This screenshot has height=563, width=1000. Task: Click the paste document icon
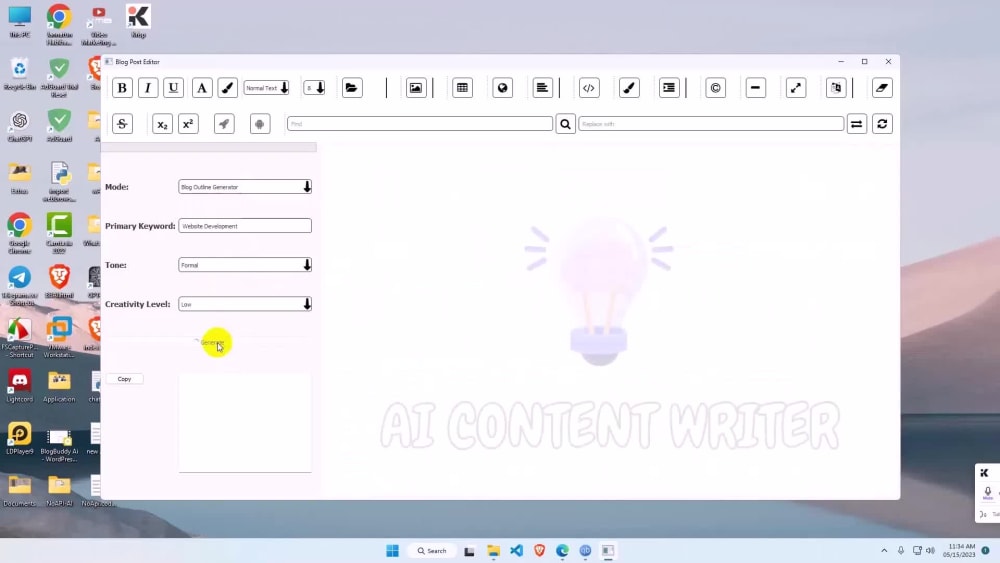(836, 88)
